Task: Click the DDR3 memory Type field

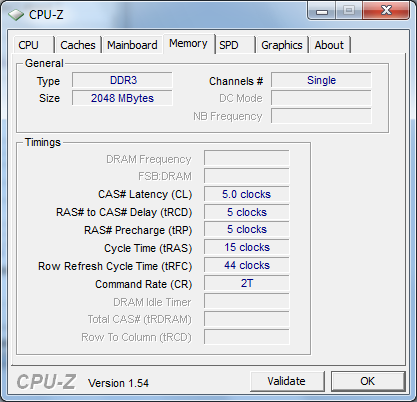Action: click(122, 80)
